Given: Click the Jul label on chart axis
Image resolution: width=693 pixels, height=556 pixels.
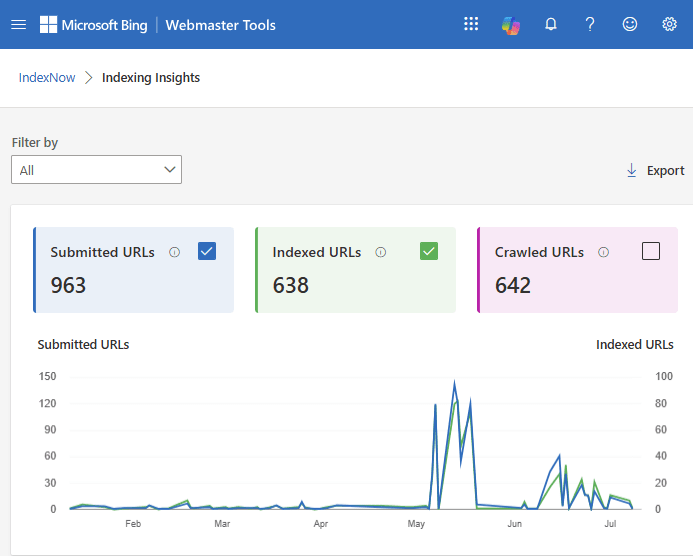Looking at the screenshot, I should pos(610,524).
